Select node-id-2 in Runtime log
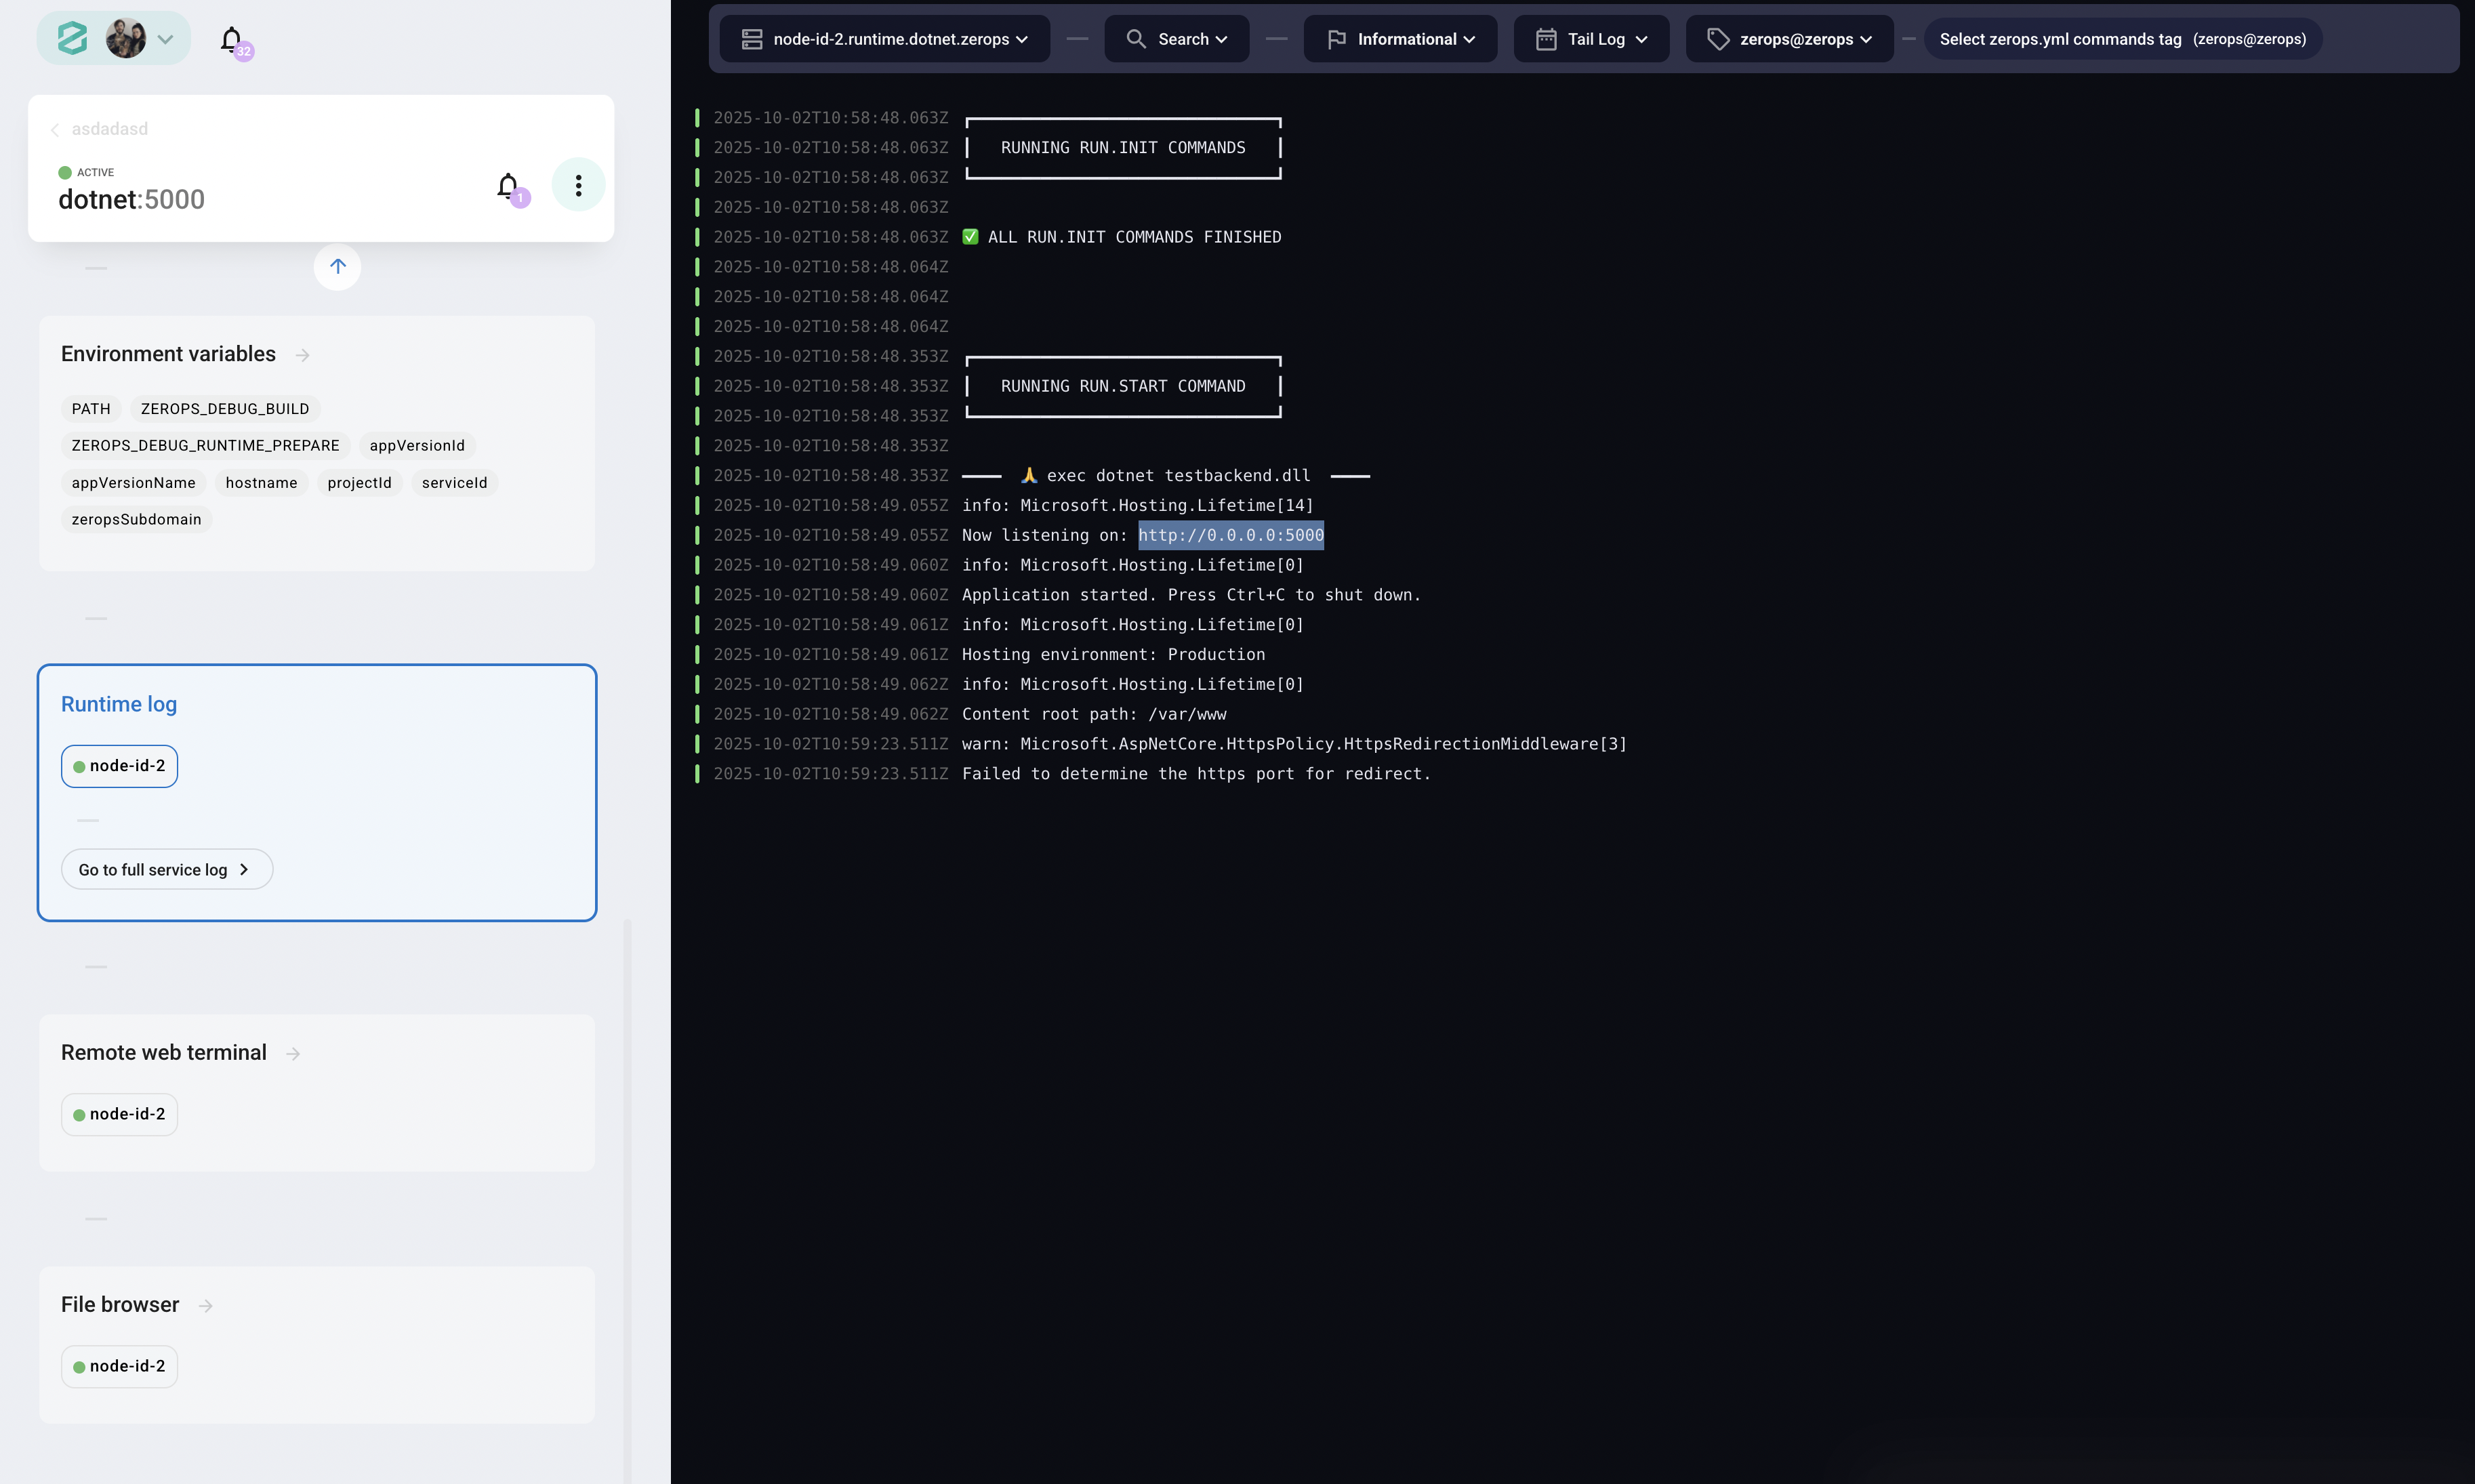The image size is (2475, 1484). click(x=119, y=766)
